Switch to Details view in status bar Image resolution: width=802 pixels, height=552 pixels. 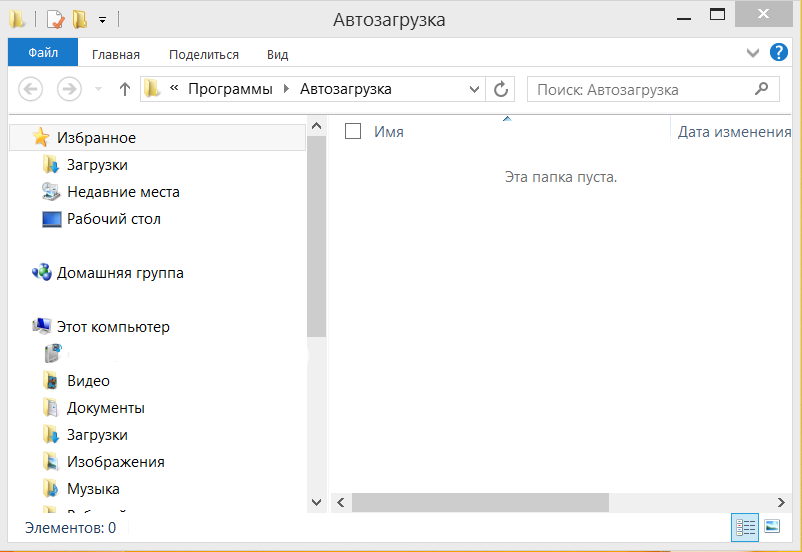coord(745,527)
